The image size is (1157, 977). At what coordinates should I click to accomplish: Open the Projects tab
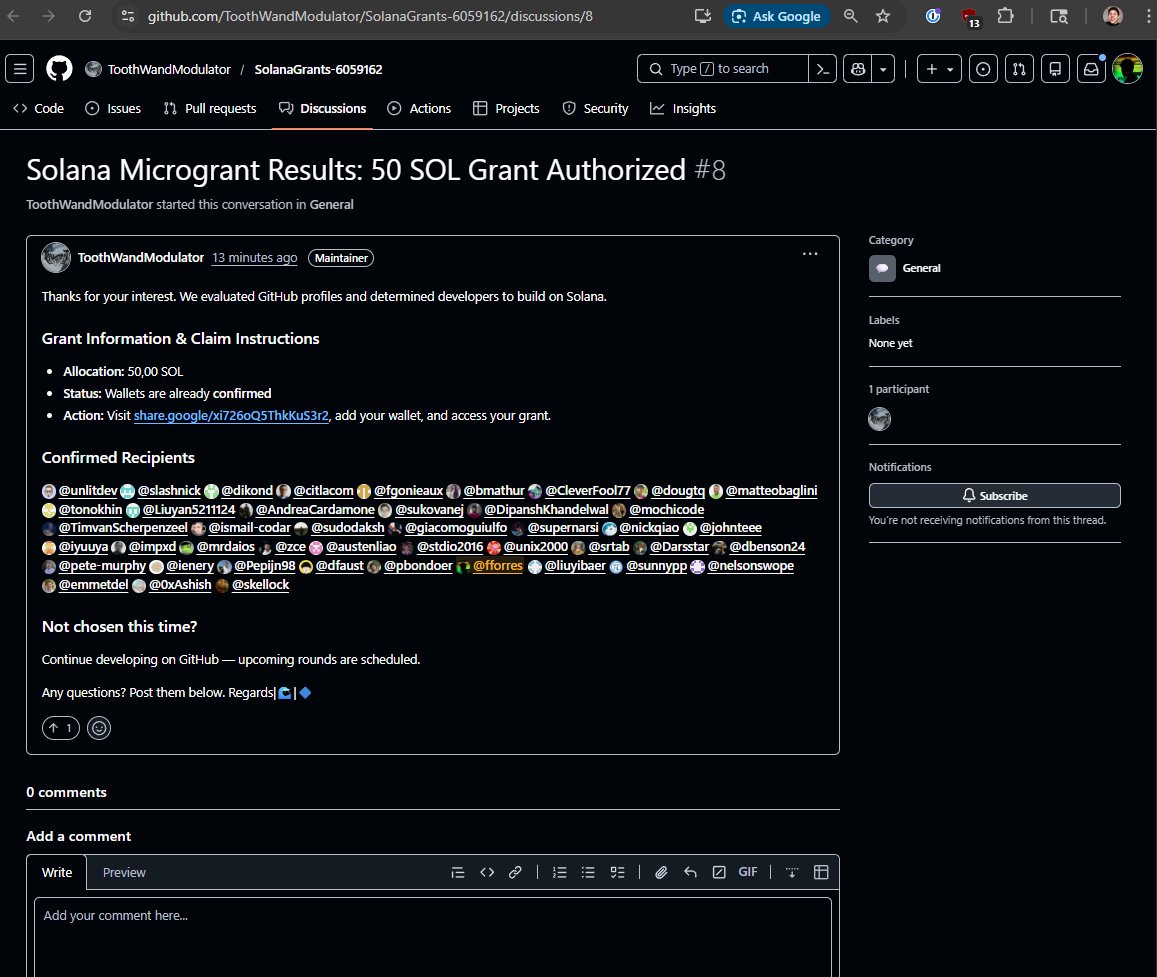pyautogui.click(x=506, y=108)
